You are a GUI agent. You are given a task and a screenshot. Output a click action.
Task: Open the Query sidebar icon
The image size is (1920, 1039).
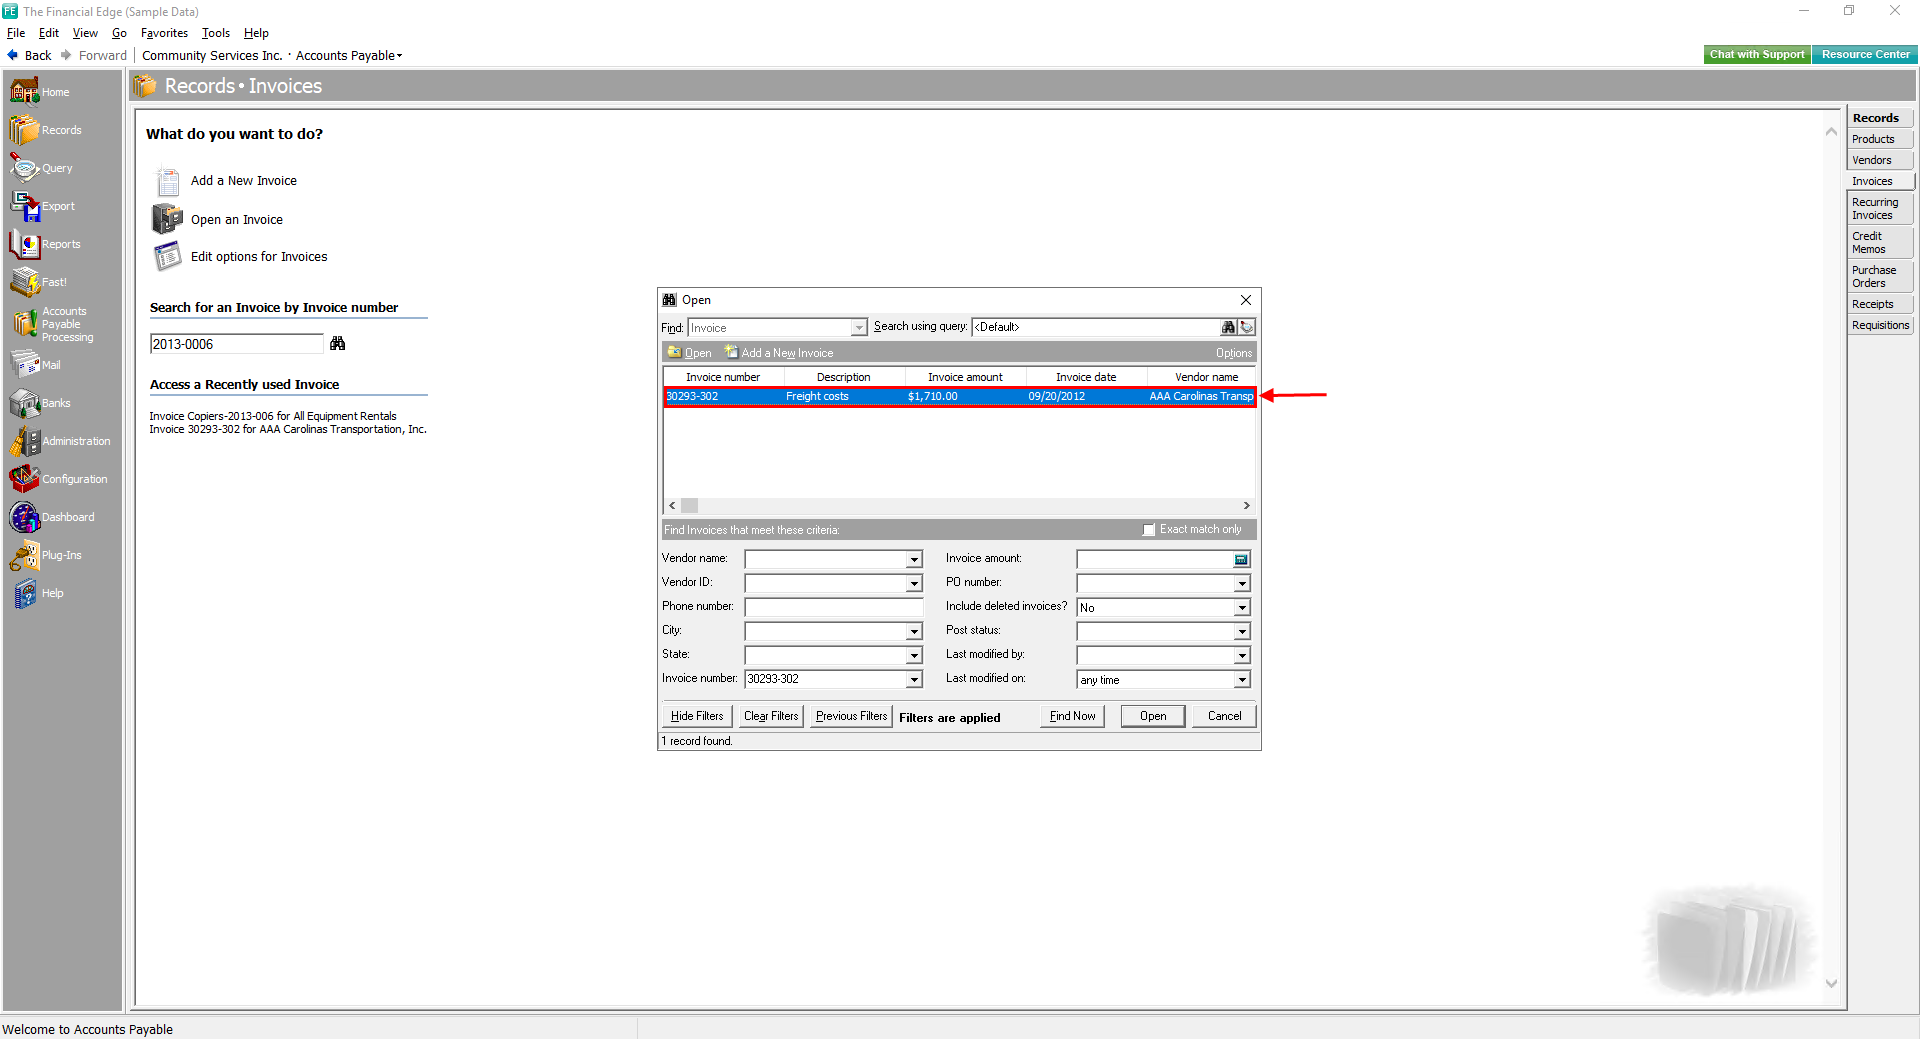(x=24, y=168)
